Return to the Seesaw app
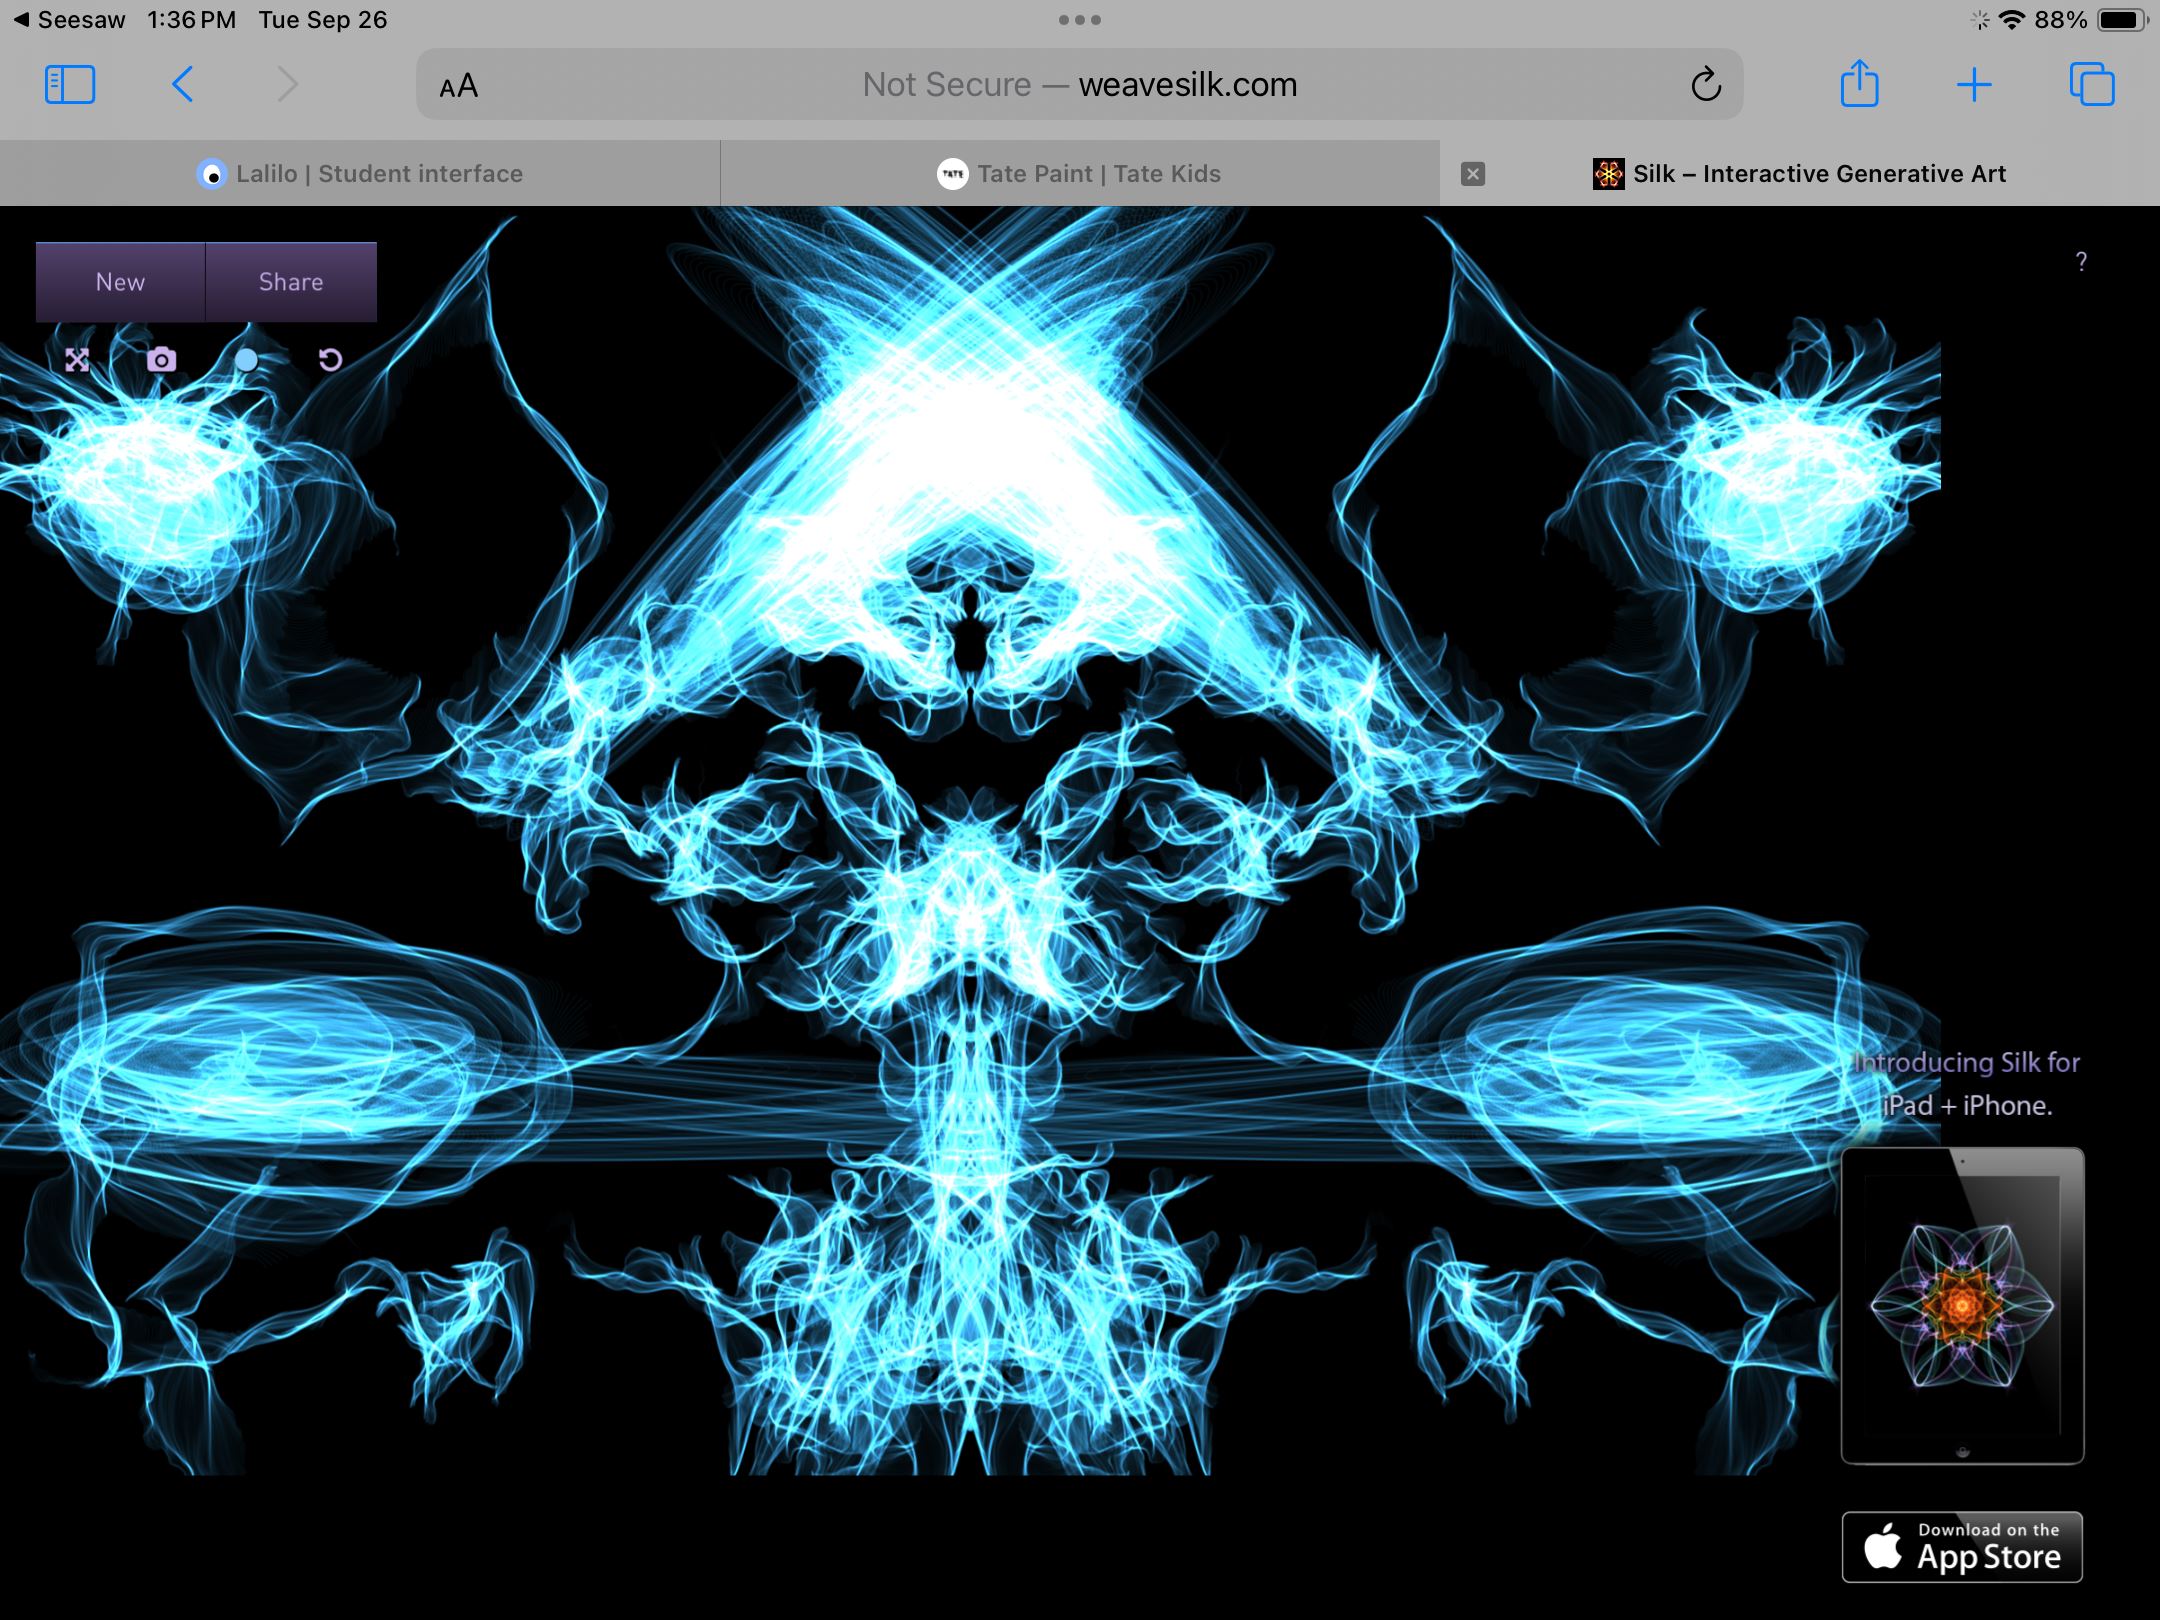The height and width of the screenshot is (1620, 2160). (68, 20)
